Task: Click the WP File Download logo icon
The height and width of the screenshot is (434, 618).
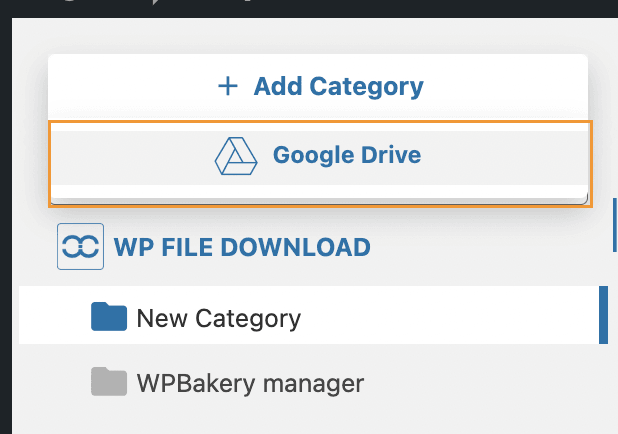Action: [80, 247]
